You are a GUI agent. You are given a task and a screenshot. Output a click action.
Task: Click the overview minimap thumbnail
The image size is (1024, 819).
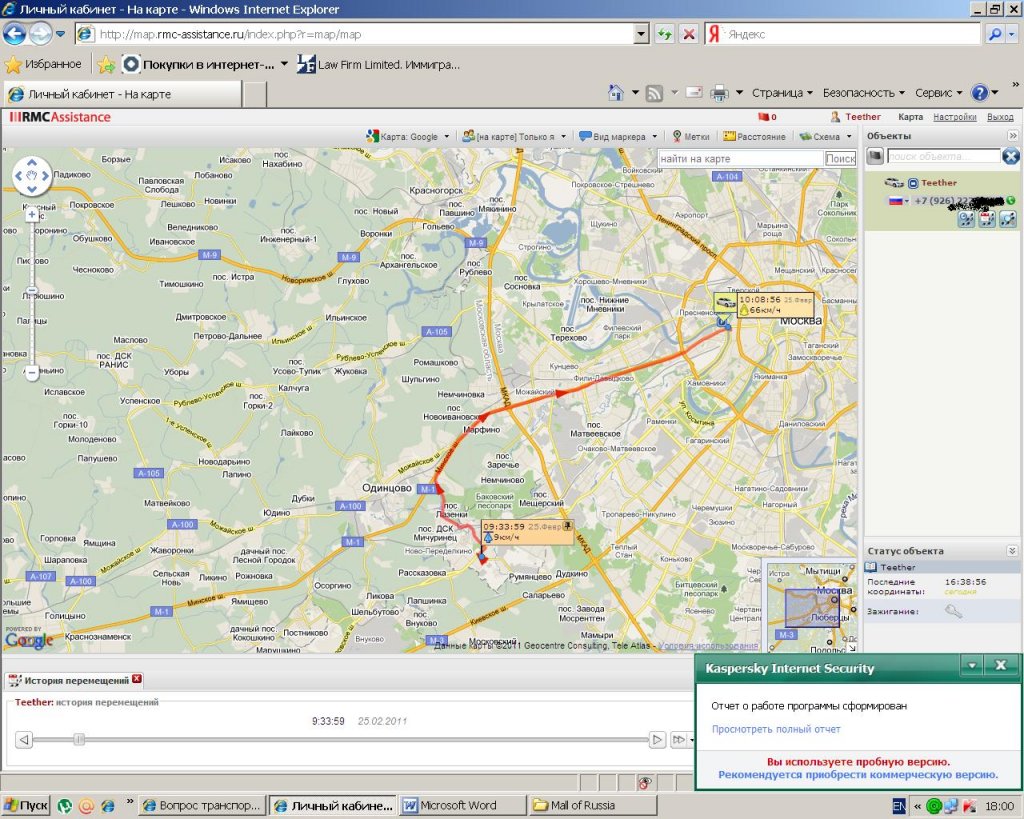coord(810,607)
